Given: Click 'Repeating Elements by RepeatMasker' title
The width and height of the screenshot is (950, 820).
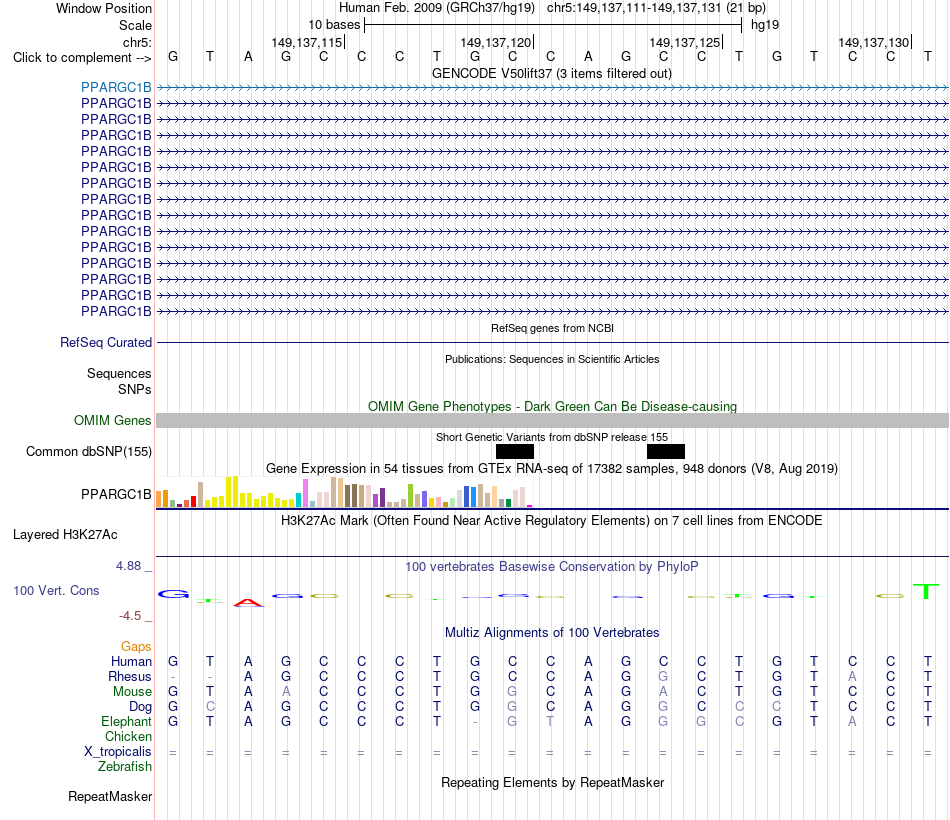Looking at the screenshot, I should pos(552,782).
